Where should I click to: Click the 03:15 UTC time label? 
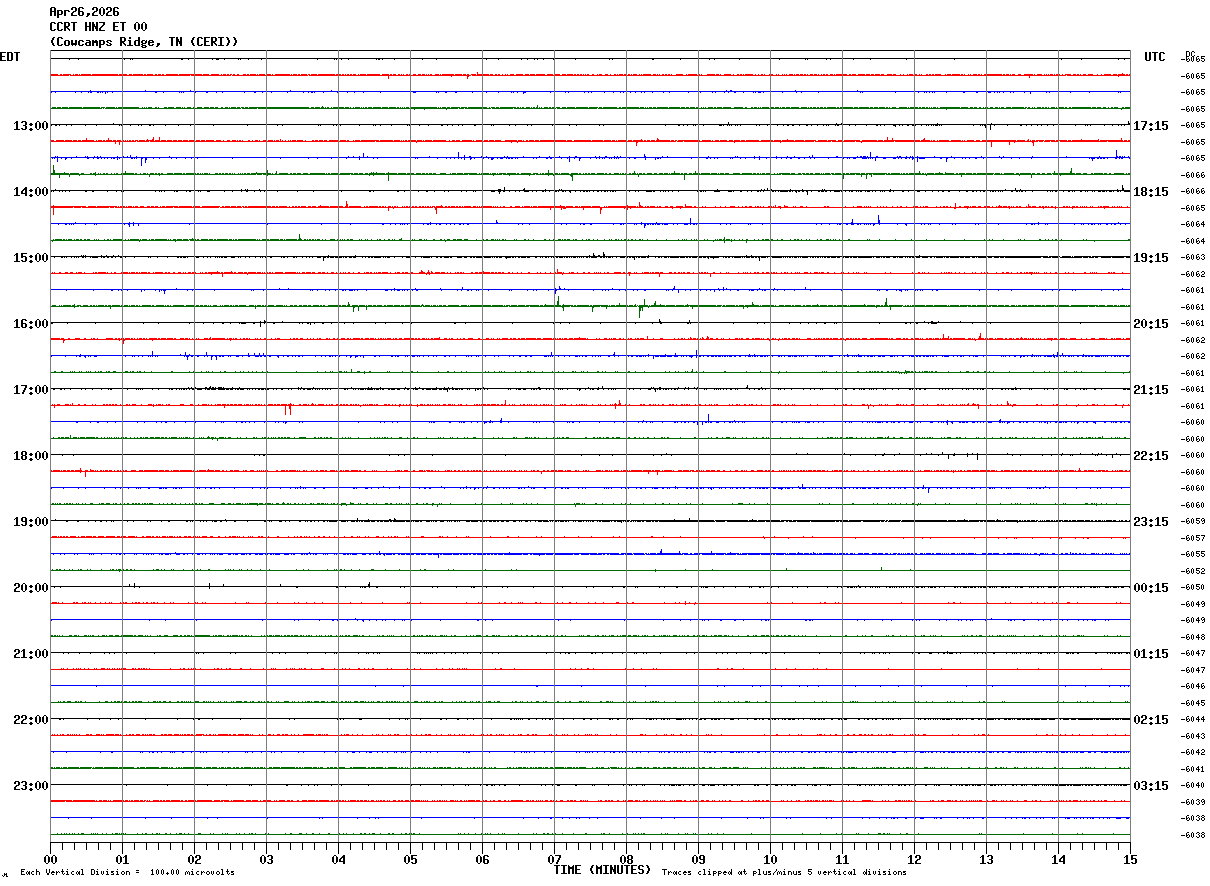(x=1151, y=785)
